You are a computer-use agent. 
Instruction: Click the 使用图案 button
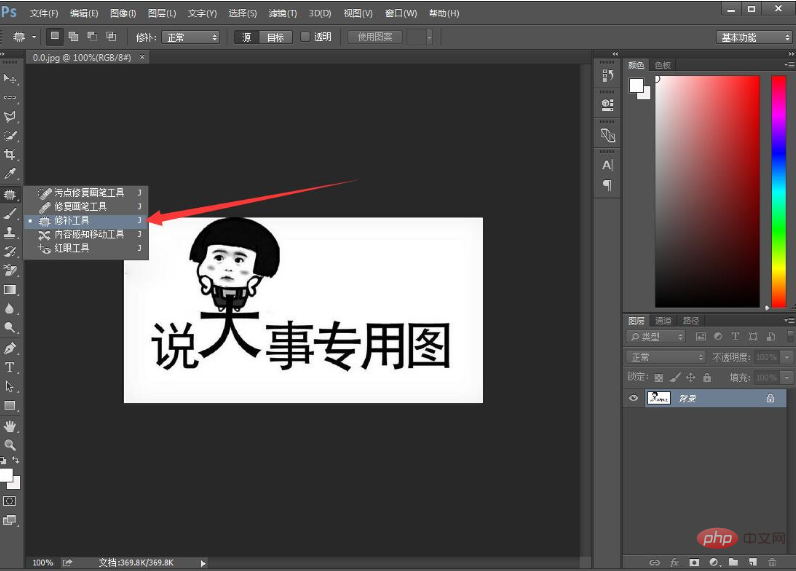click(x=375, y=37)
